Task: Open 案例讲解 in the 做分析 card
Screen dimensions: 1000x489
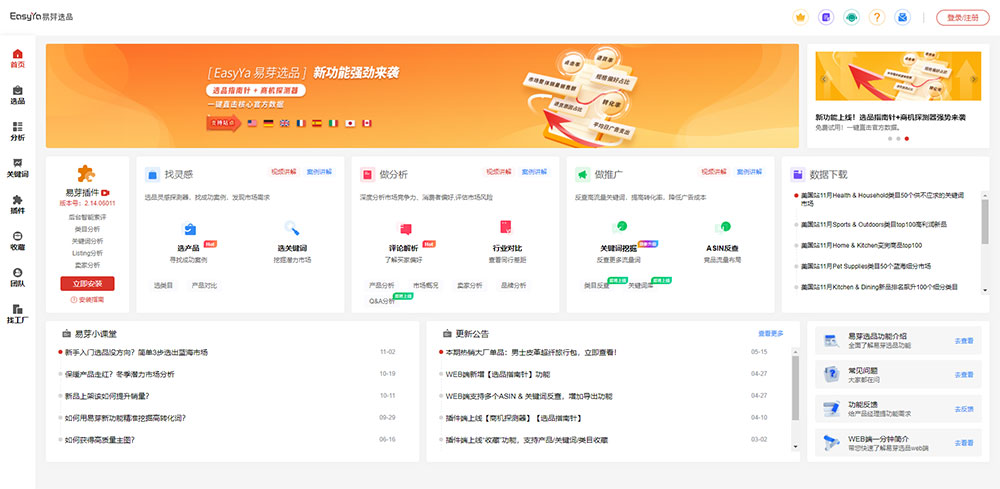Action: 534,172
